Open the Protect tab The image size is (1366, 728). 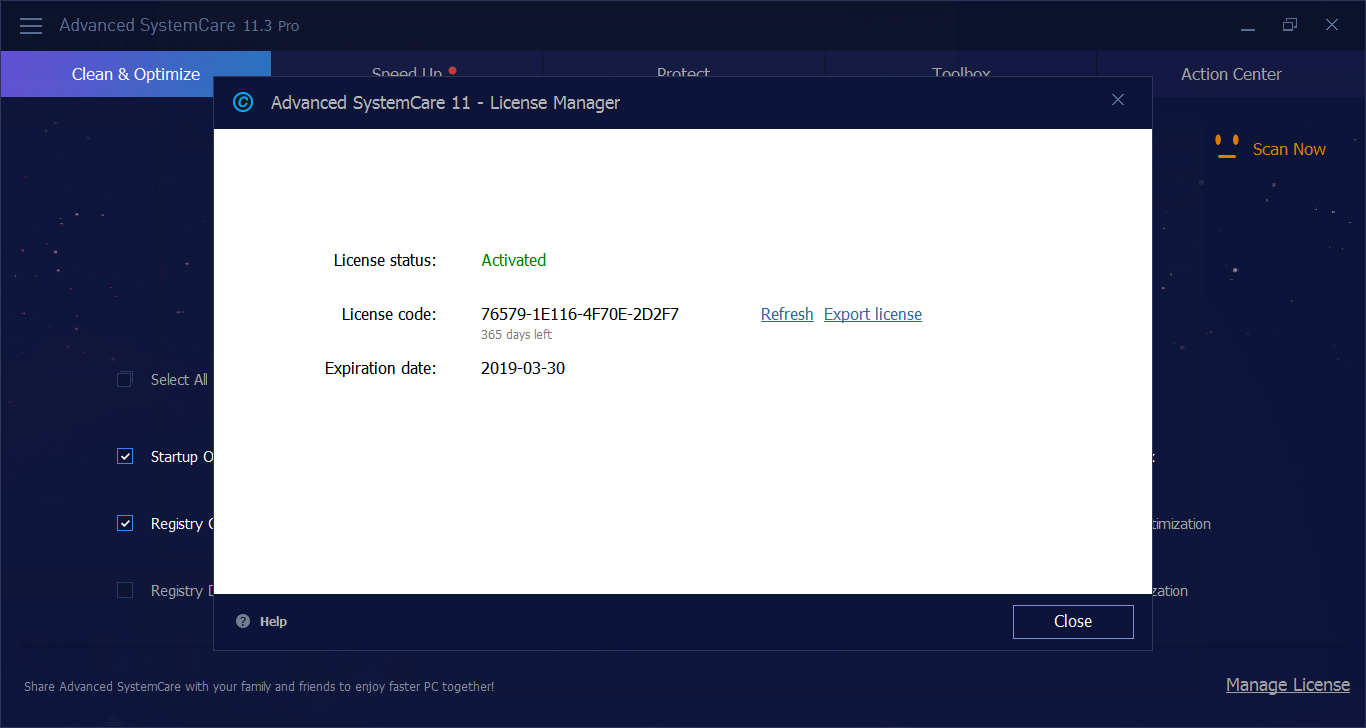tap(684, 64)
